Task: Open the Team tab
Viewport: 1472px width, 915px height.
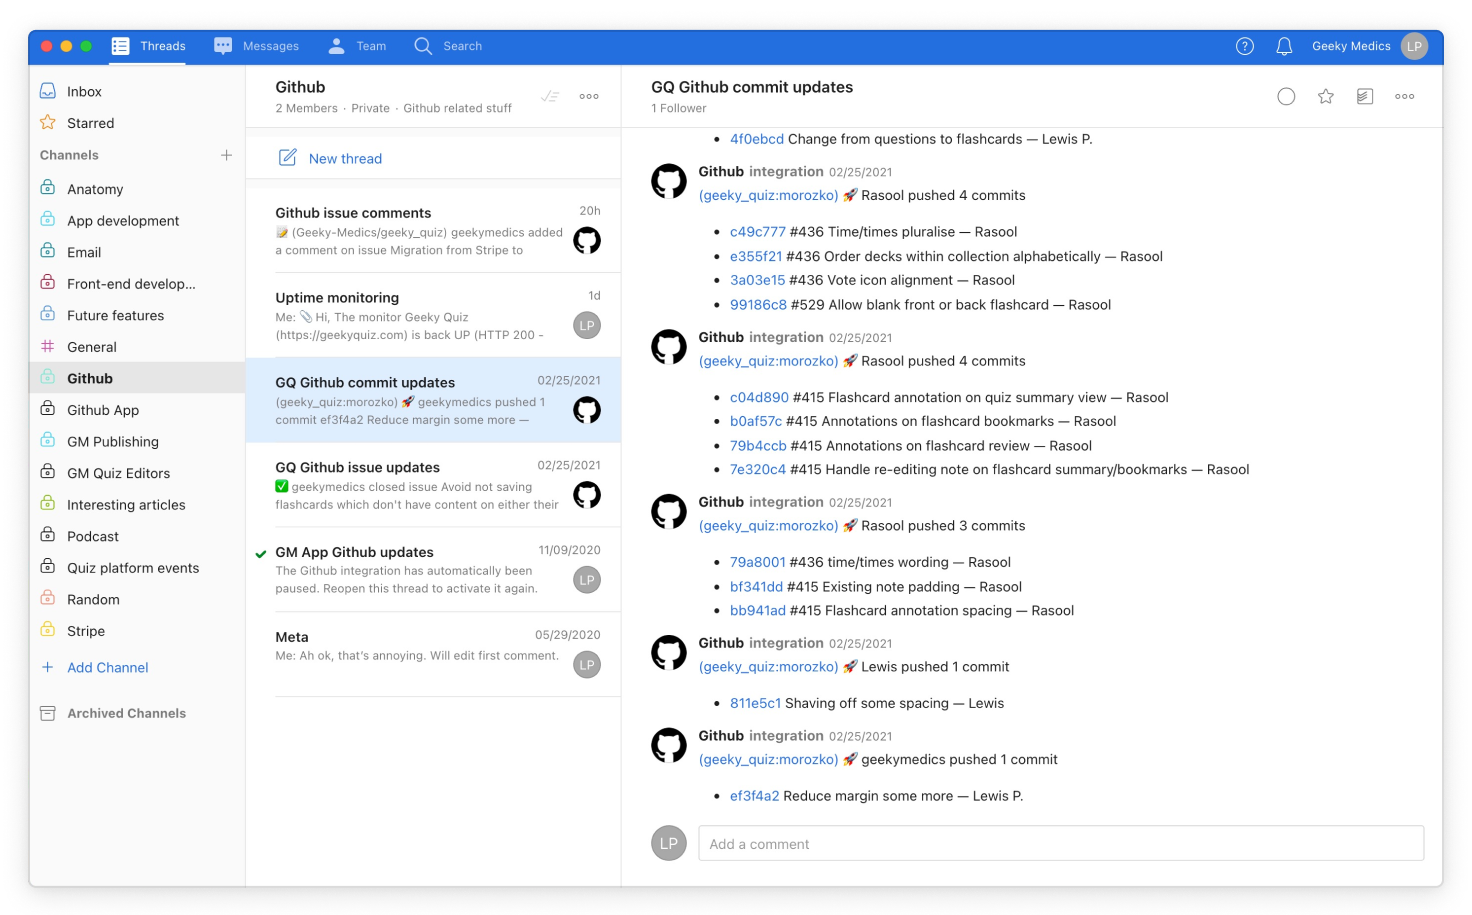Action: tap(357, 46)
